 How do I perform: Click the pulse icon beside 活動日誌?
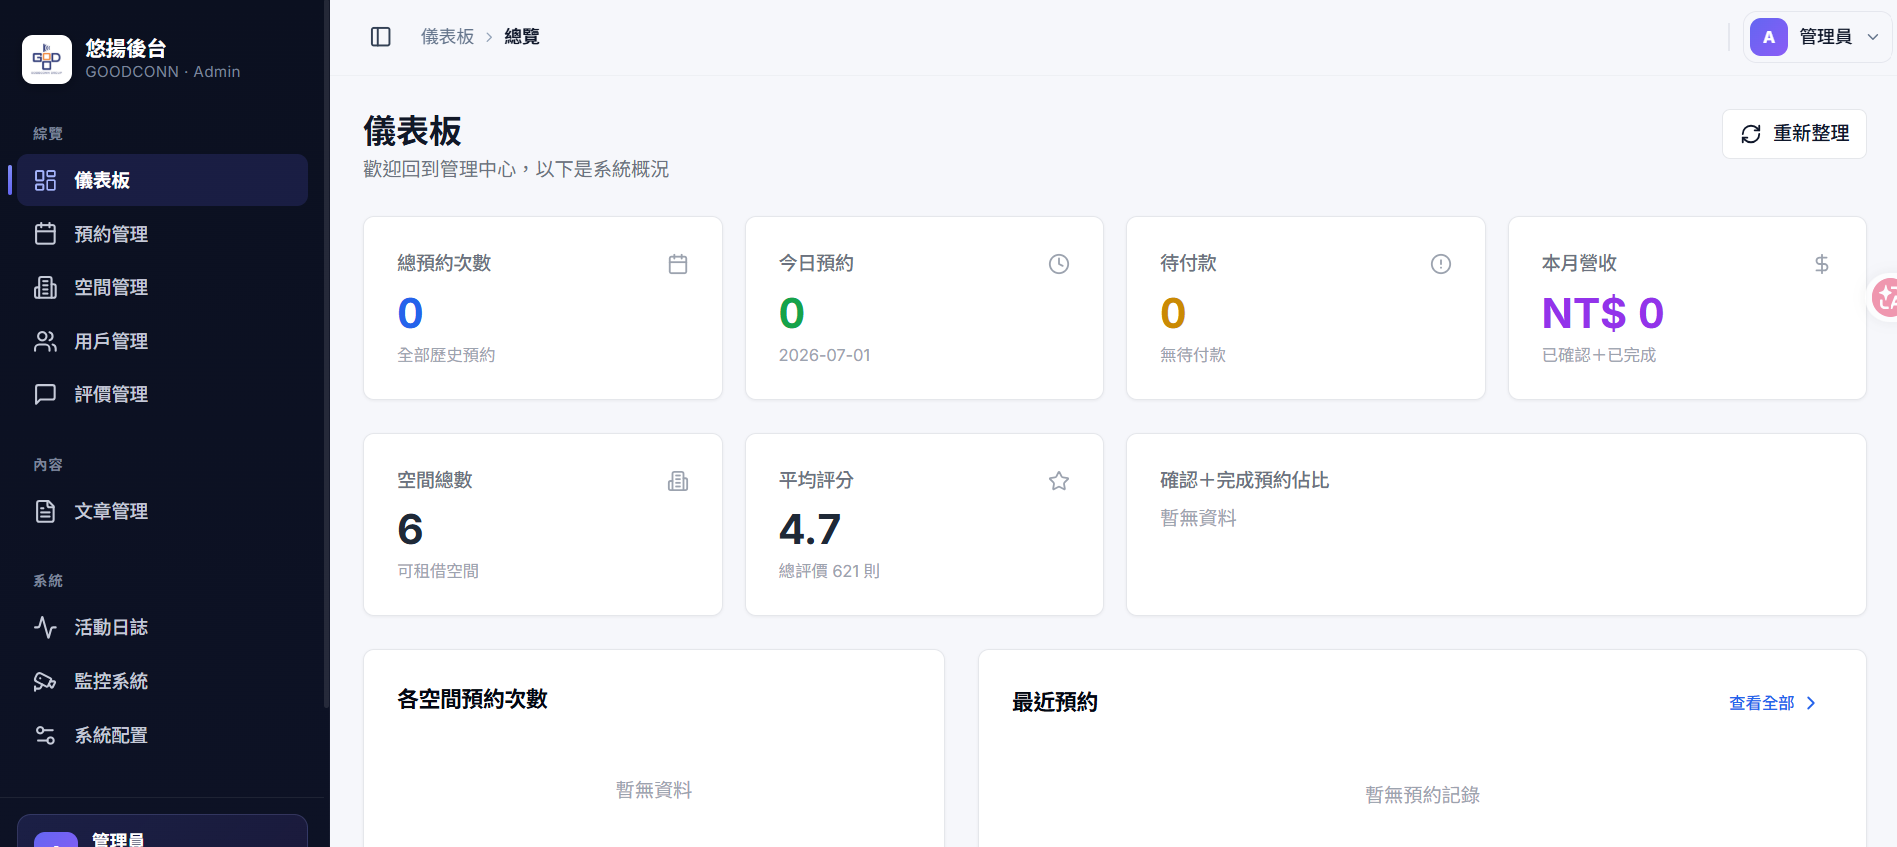pos(45,627)
